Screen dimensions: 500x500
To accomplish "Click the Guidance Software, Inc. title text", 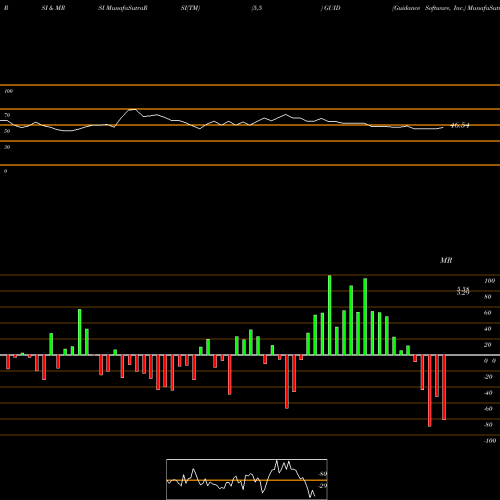I will coord(429,8).
